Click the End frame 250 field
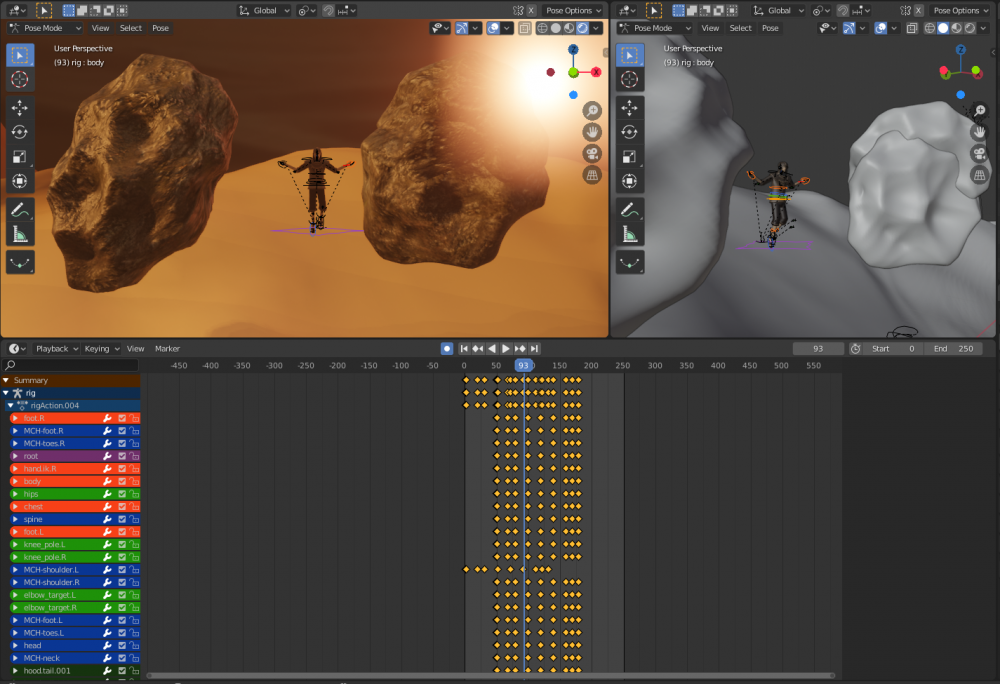Screen dimensions: 1000x684 coord(953,349)
